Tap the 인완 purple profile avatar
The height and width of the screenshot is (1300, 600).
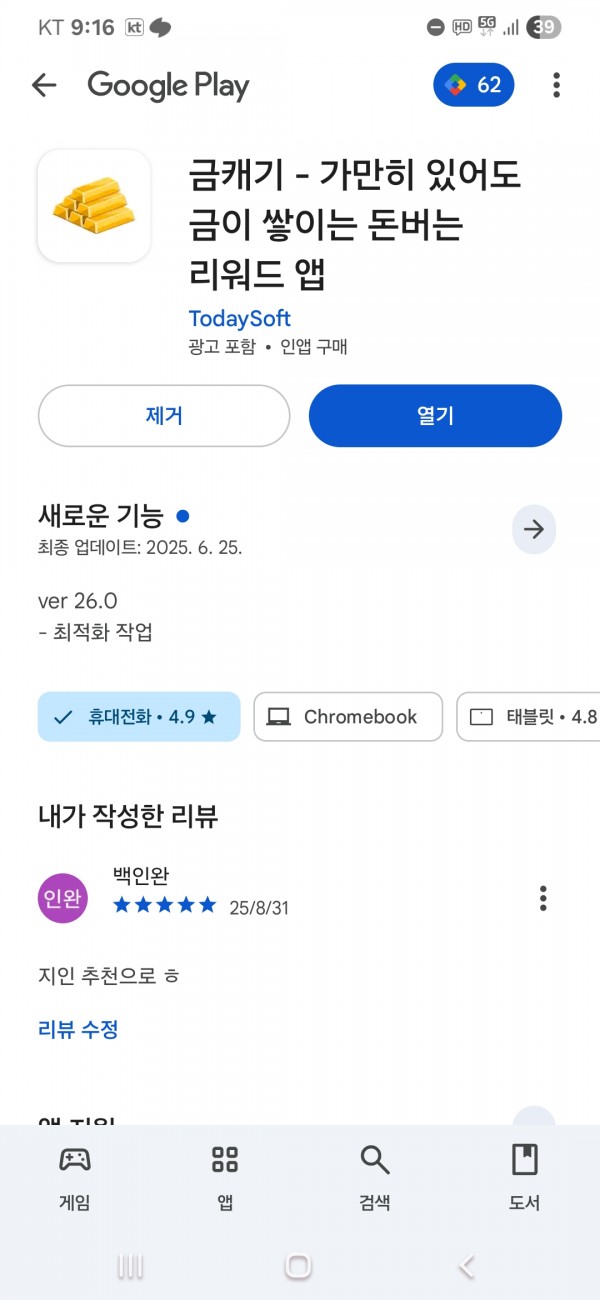(x=63, y=898)
